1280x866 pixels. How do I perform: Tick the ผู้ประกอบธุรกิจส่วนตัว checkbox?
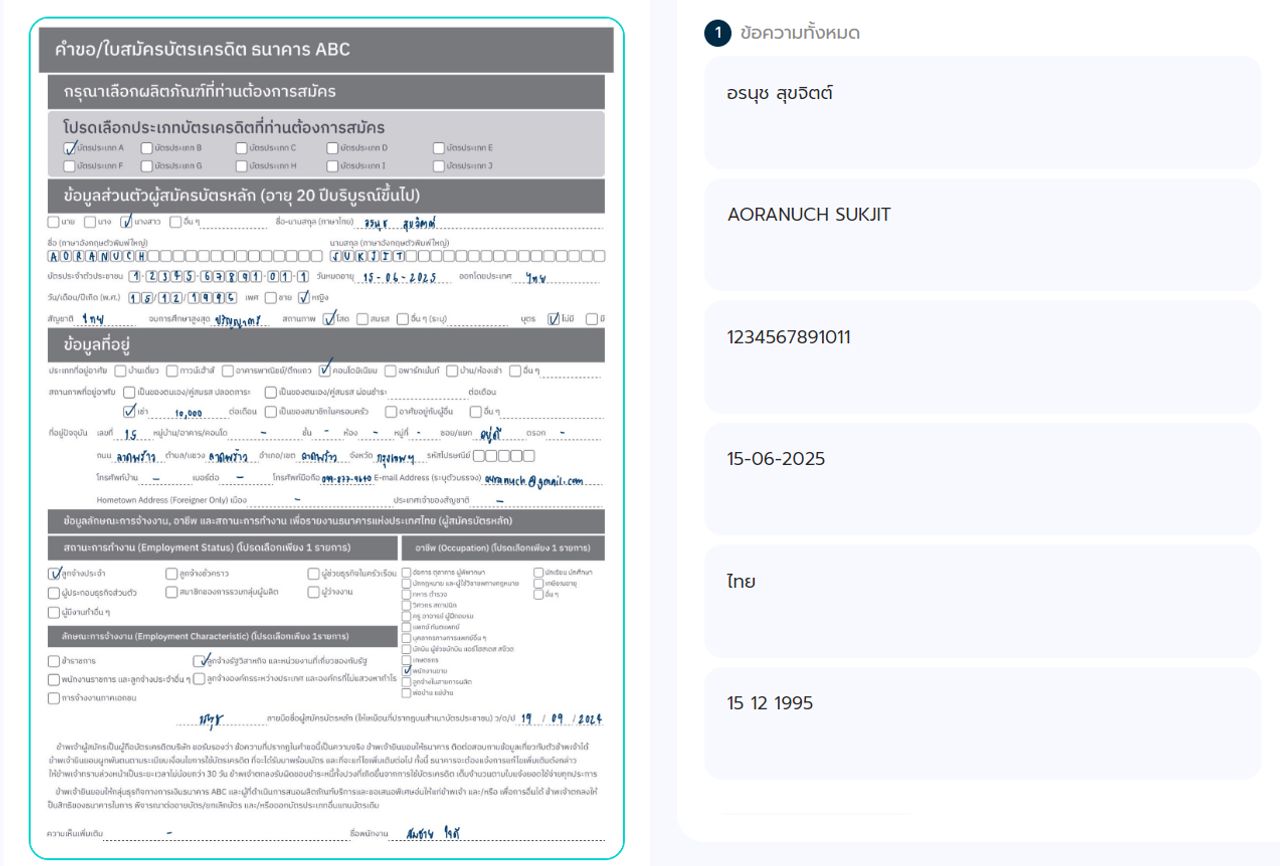pyautogui.click(x=54, y=592)
